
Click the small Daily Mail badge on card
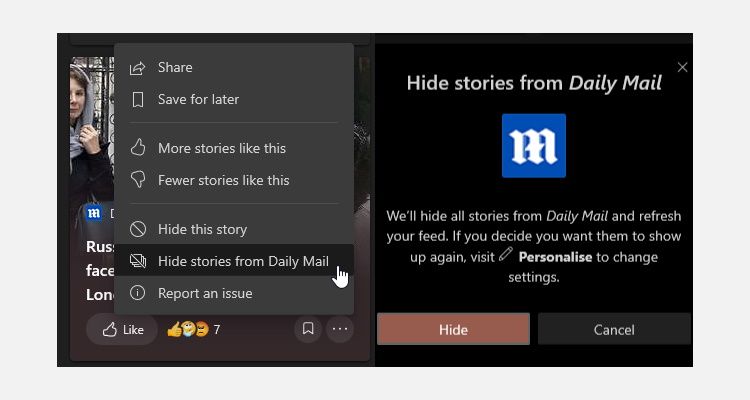click(94, 213)
